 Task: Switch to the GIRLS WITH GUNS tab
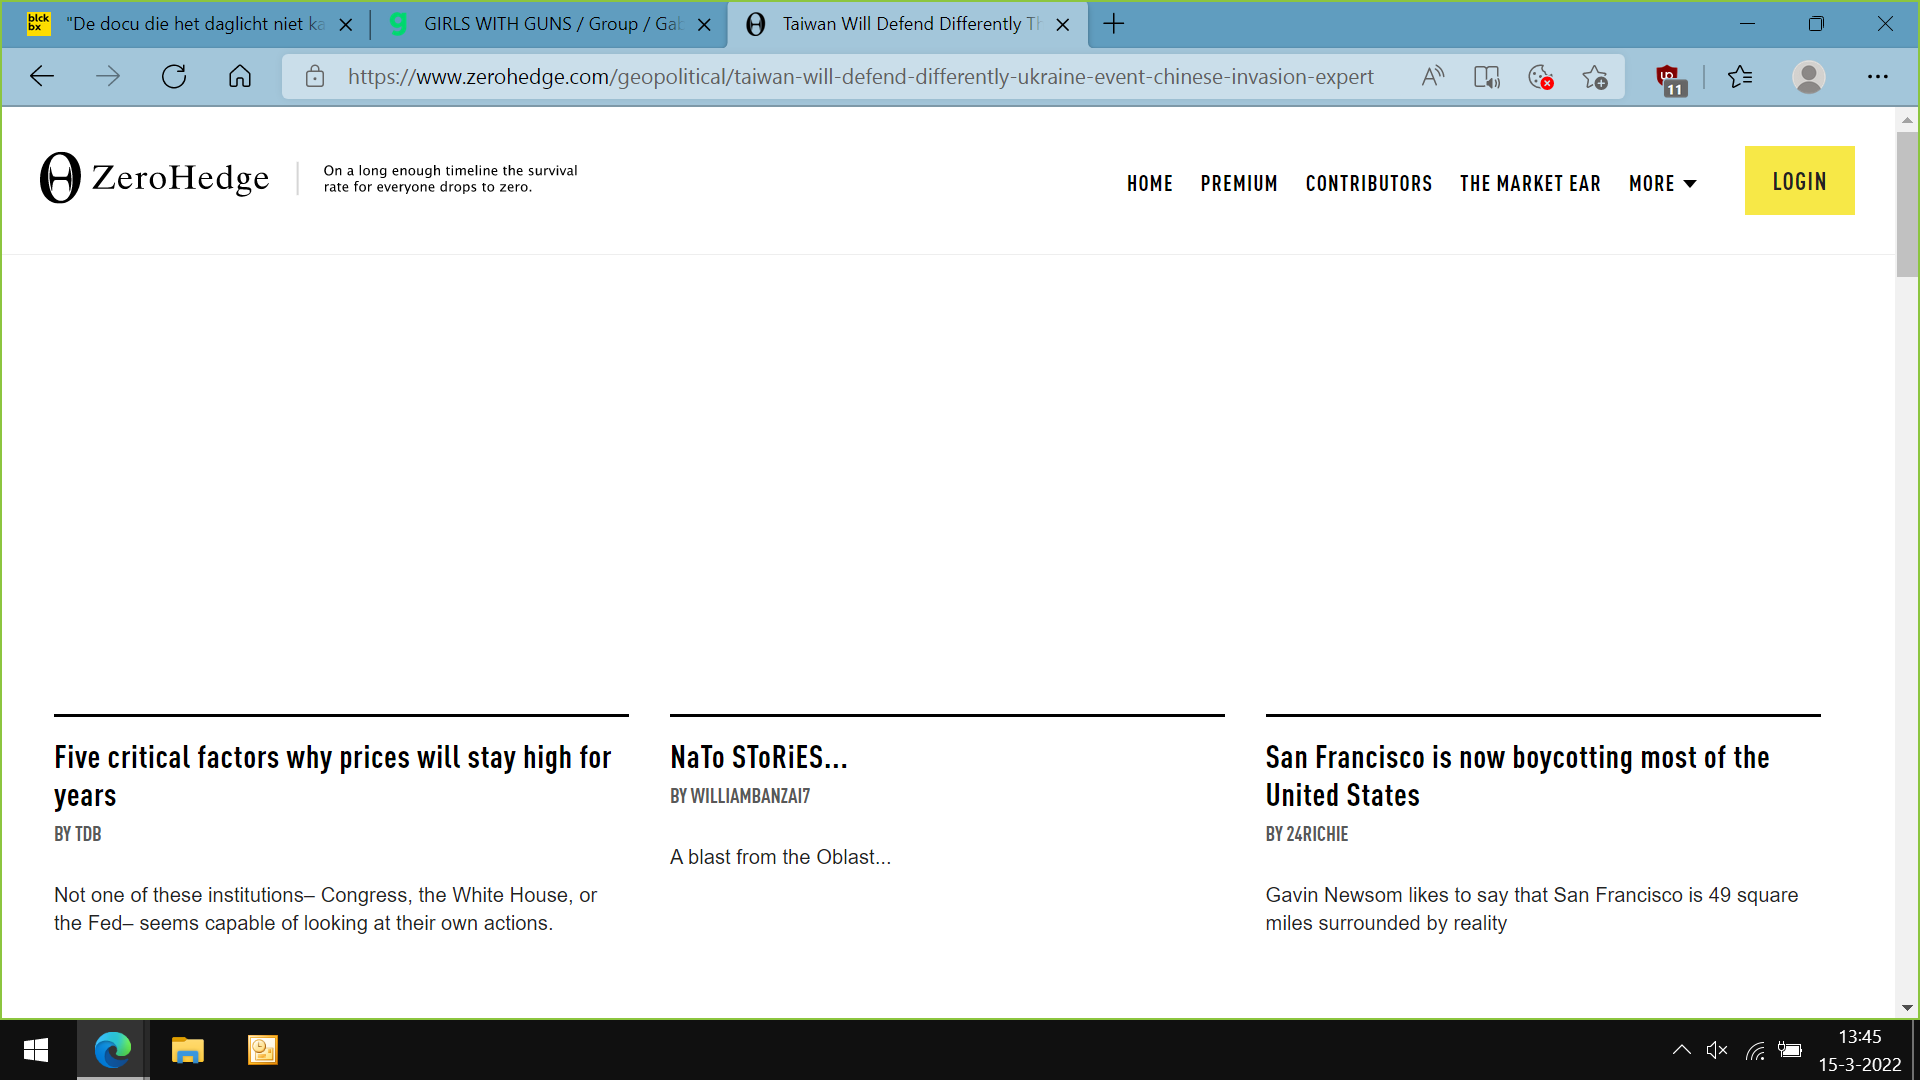coord(550,24)
